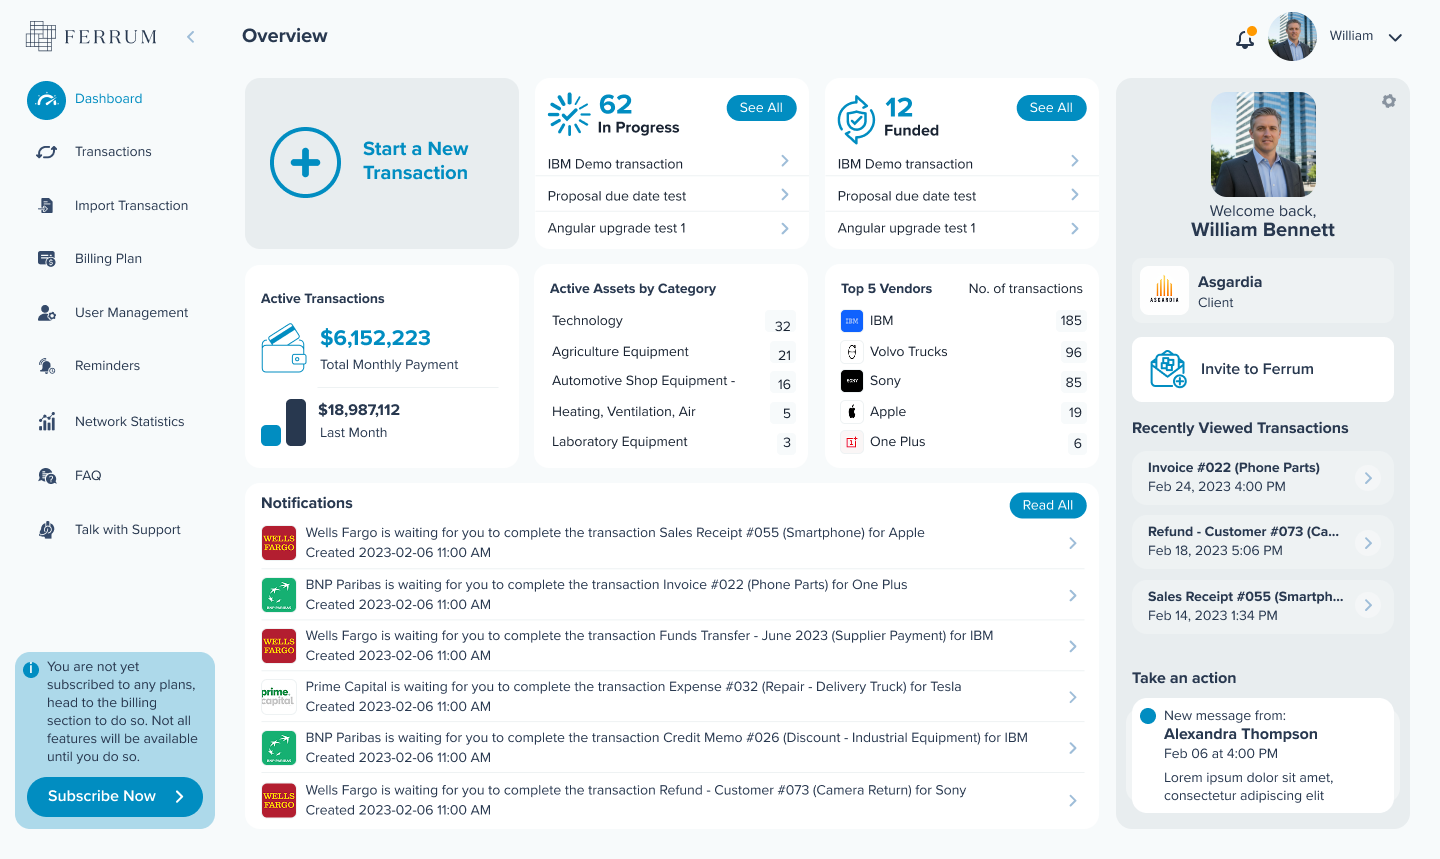
Task: Click the Reminders icon
Action: (46, 366)
